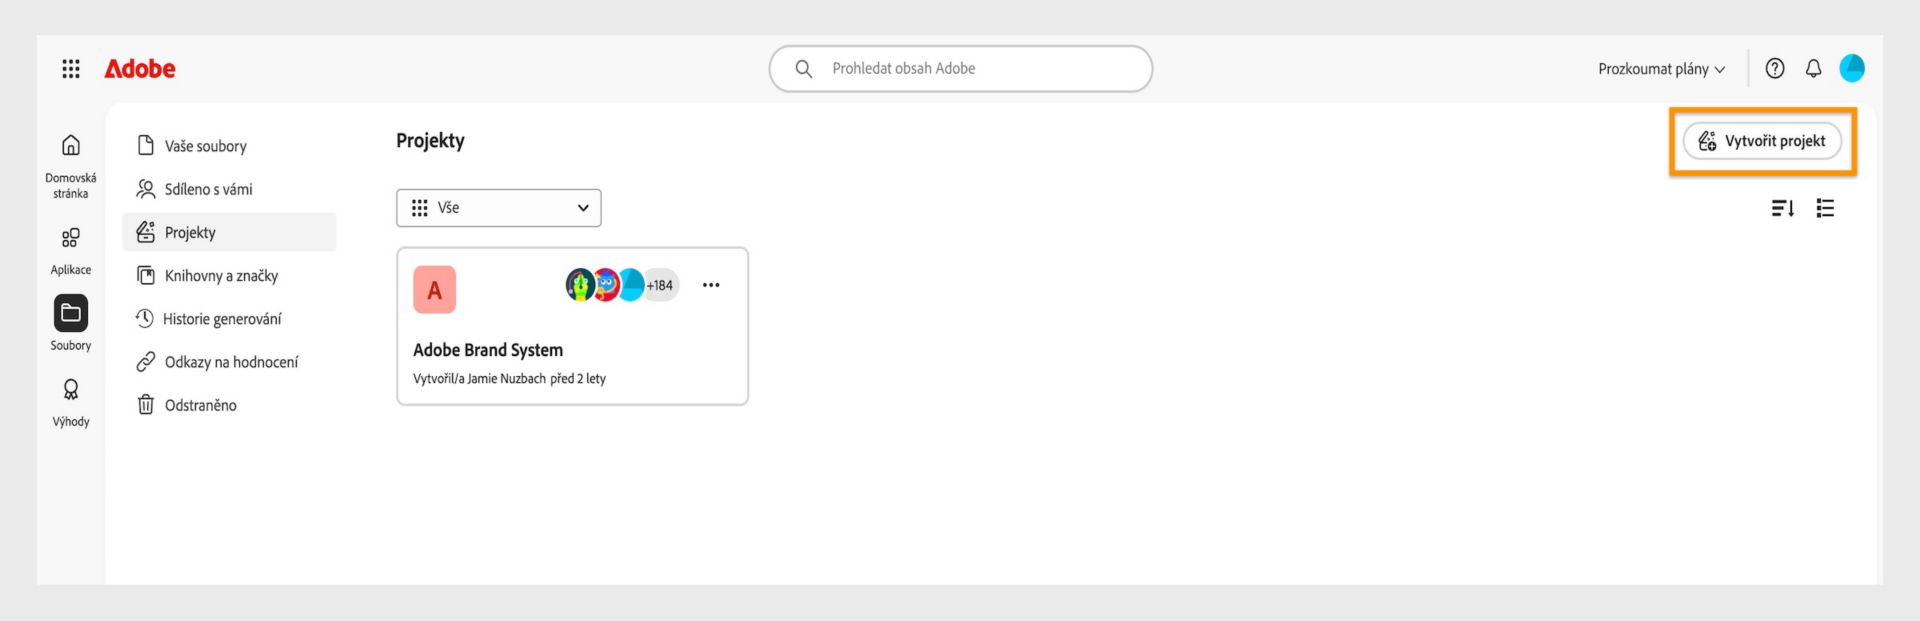The height and width of the screenshot is (621, 1920).
Task: Open the Adobe apps grid launcher
Action: point(71,68)
